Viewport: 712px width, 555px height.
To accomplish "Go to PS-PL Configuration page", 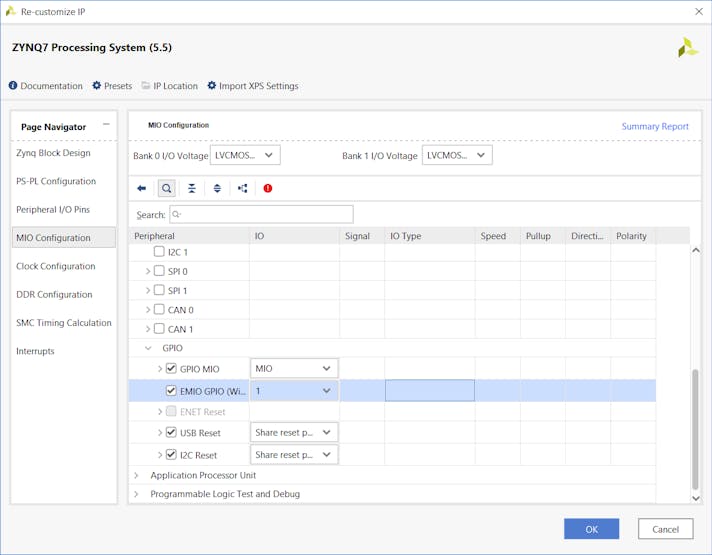I will (x=56, y=181).
